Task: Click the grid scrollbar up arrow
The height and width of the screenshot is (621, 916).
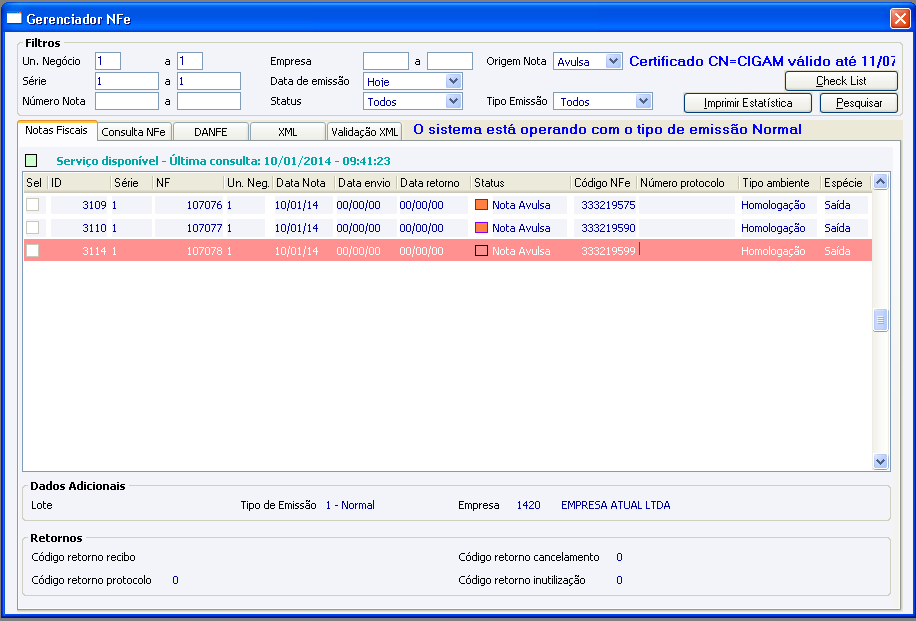Action: 880,182
